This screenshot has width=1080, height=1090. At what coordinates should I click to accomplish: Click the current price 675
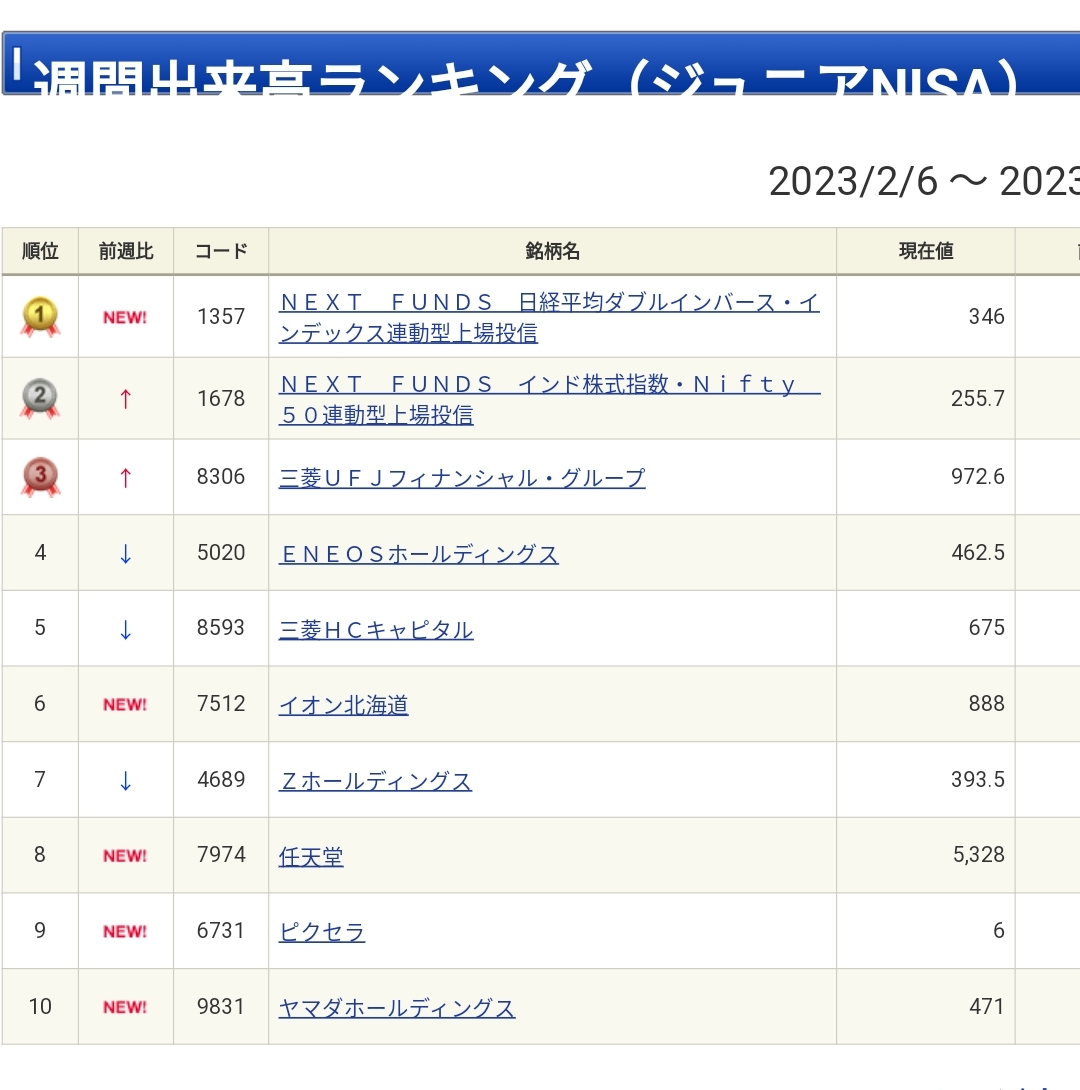pos(987,628)
